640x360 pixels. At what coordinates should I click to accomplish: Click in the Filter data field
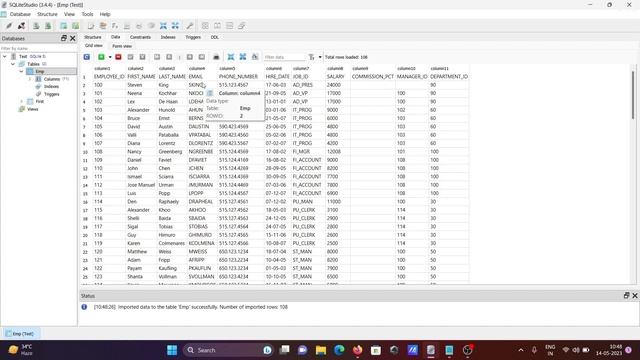pyautogui.click(x=284, y=57)
